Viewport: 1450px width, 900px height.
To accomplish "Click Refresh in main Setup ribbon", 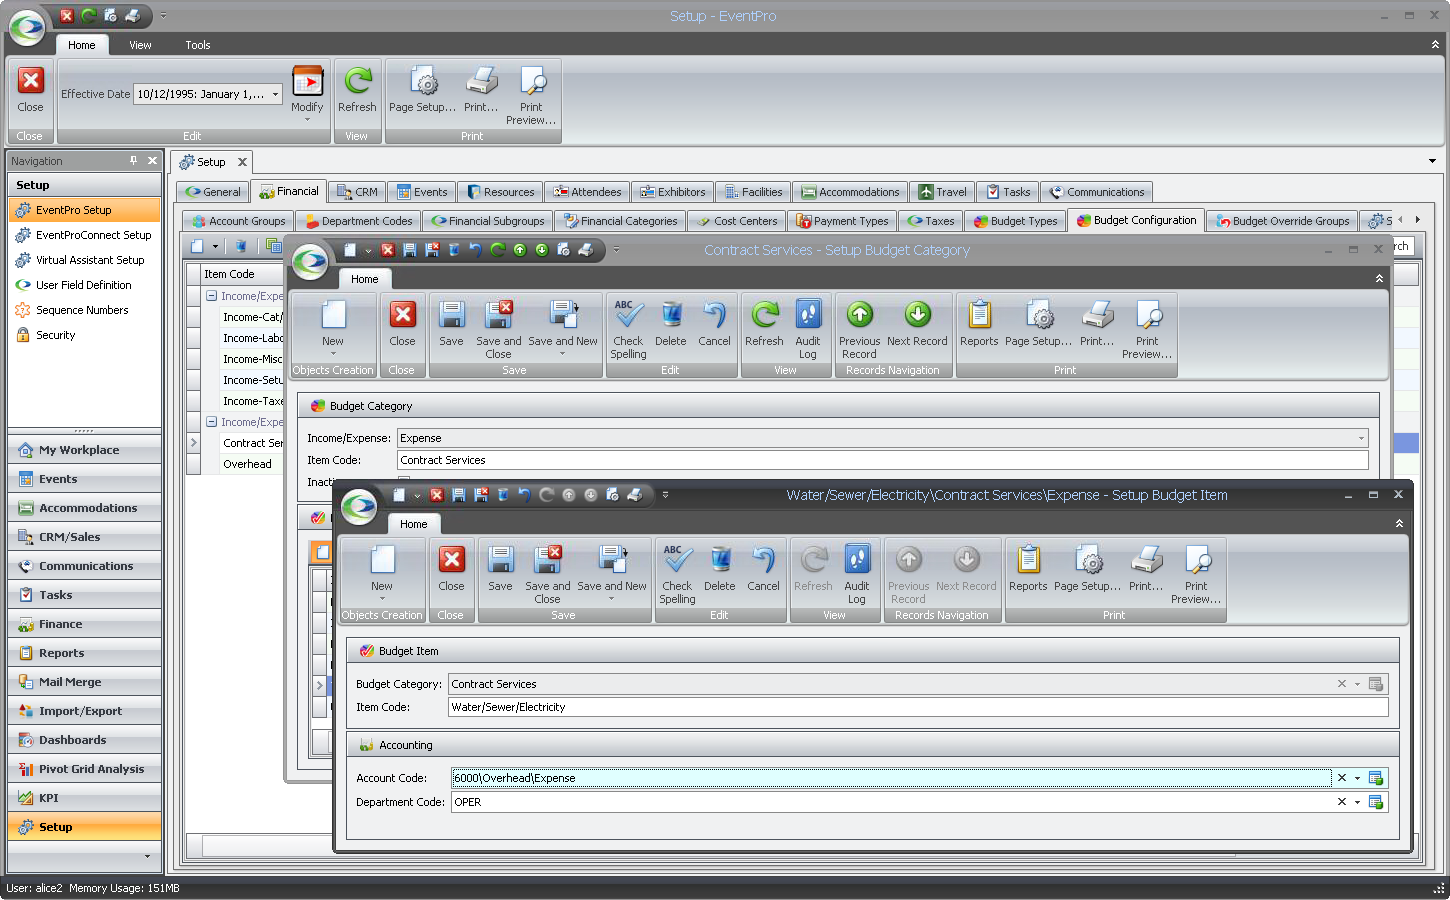I will coord(357,90).
